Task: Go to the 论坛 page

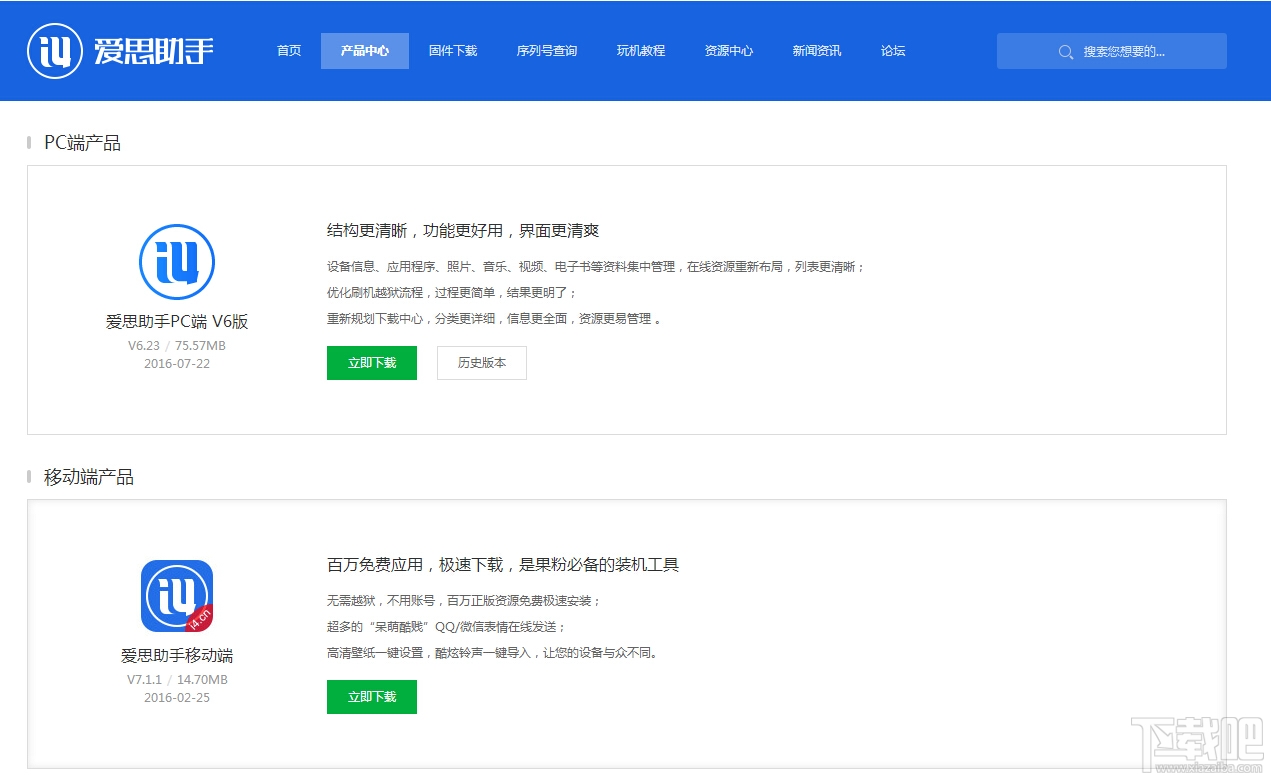Action: 893,51
